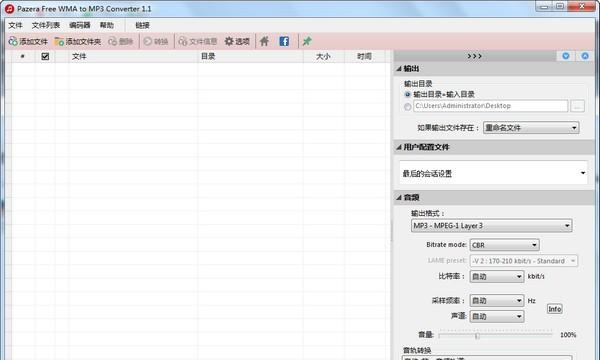Open the 编码器 menu
600x360 pixels.
[80, 25]
